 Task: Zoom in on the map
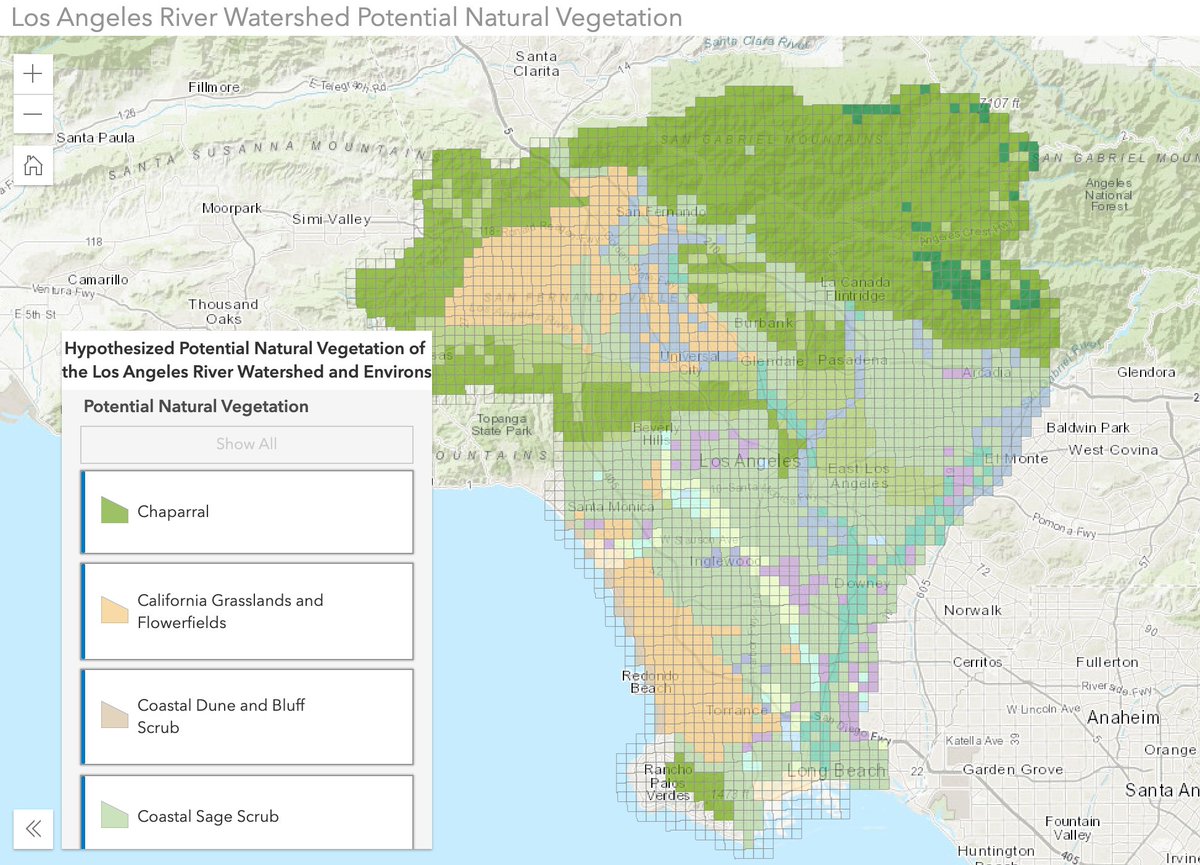point(33,73)
